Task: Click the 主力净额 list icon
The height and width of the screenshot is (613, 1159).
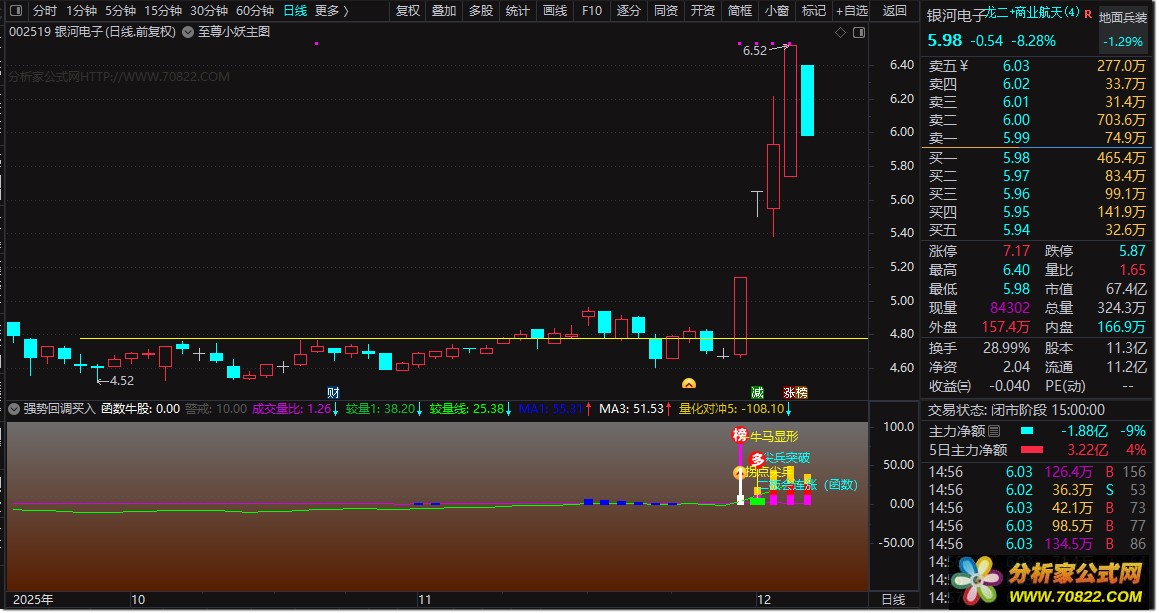Action: (x=993, y=431)
